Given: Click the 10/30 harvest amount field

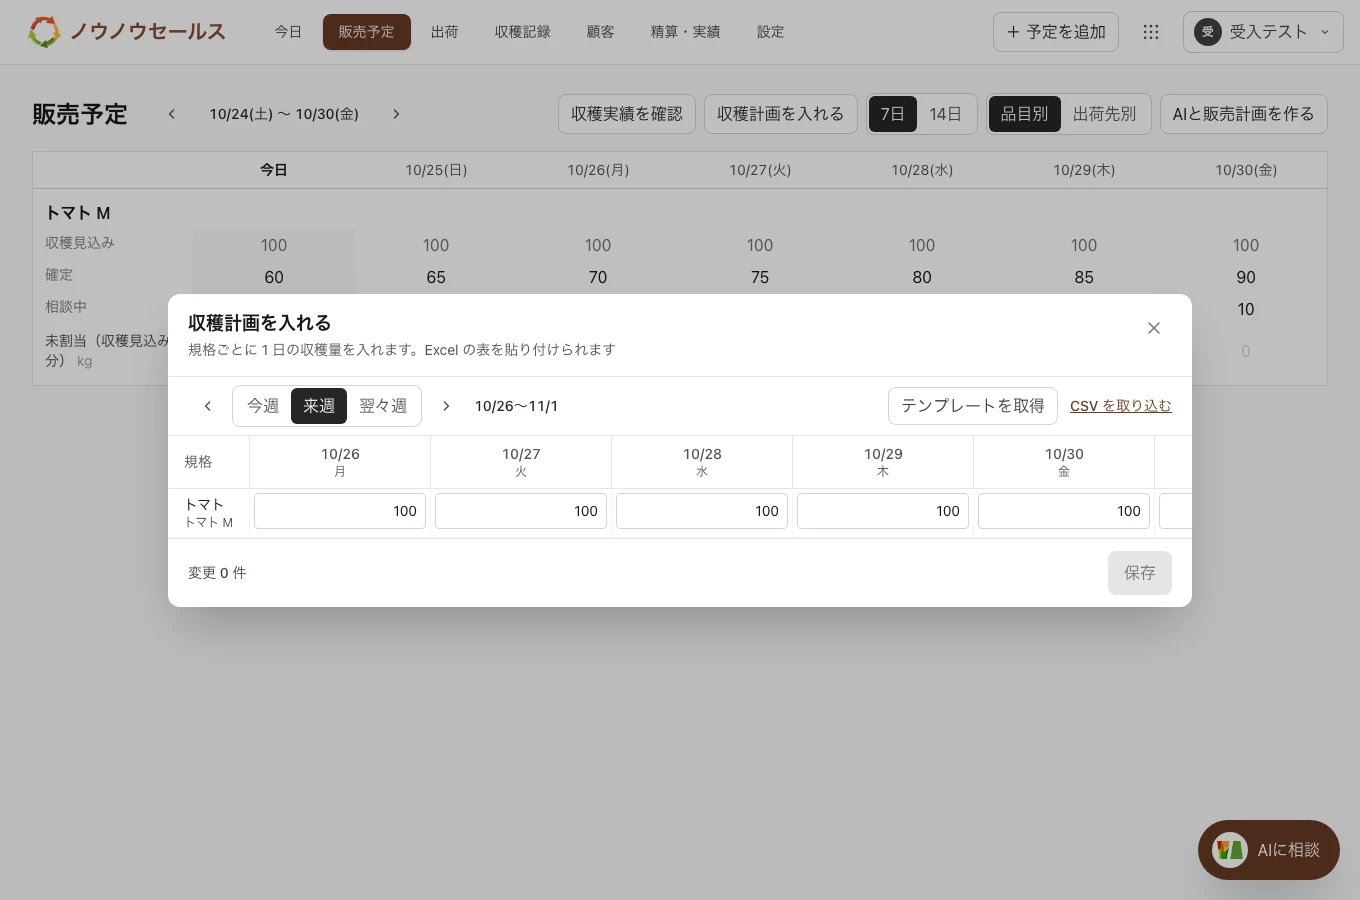Looking at the screenshot, I should coord(1064,511).
